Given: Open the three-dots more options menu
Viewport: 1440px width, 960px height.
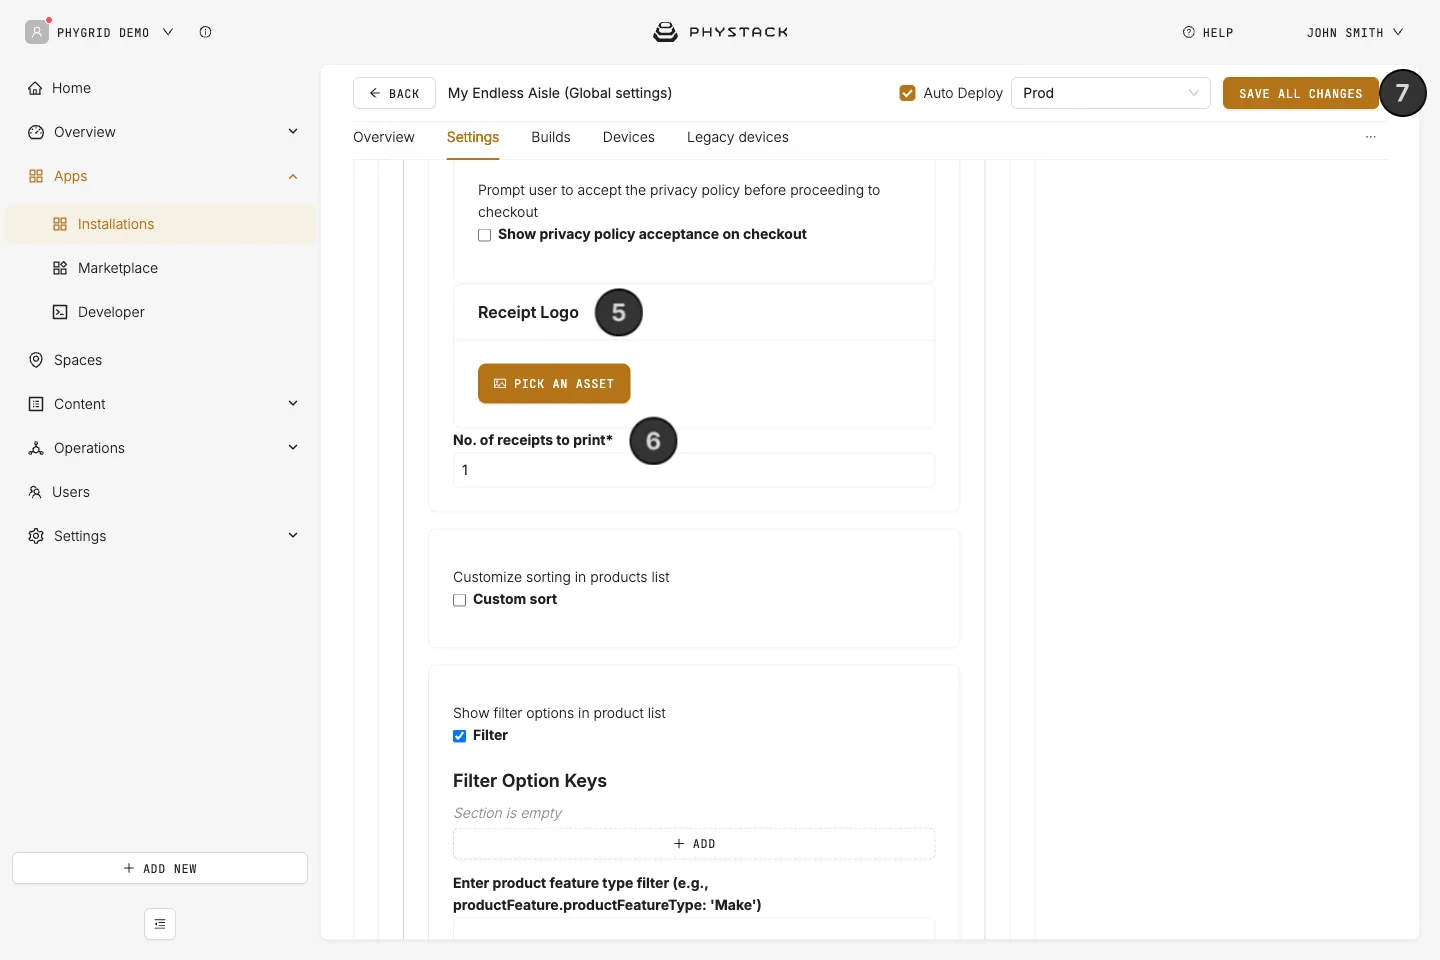Looking at the screenshot, I should 1371,137.
